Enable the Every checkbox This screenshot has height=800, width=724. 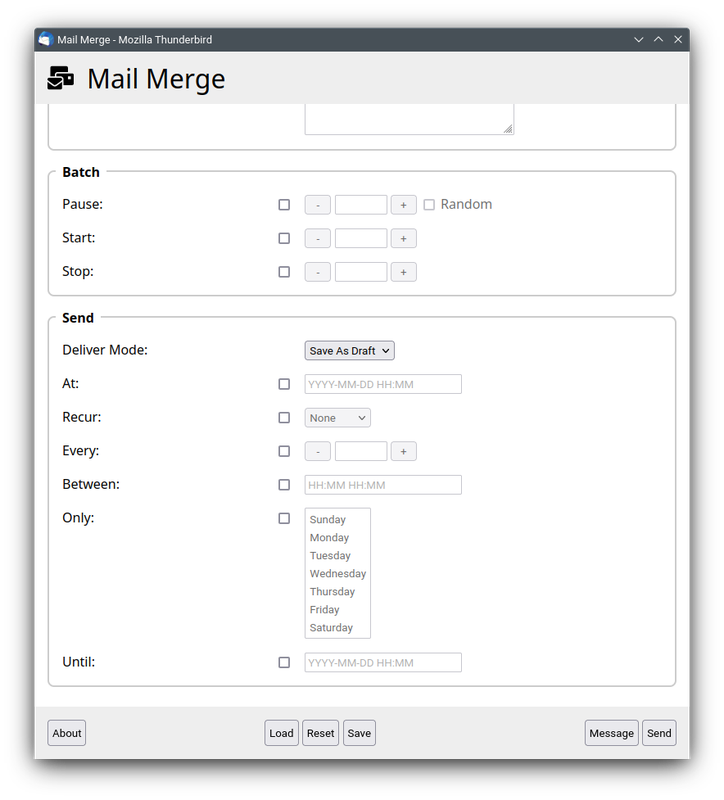click(284, 452)
